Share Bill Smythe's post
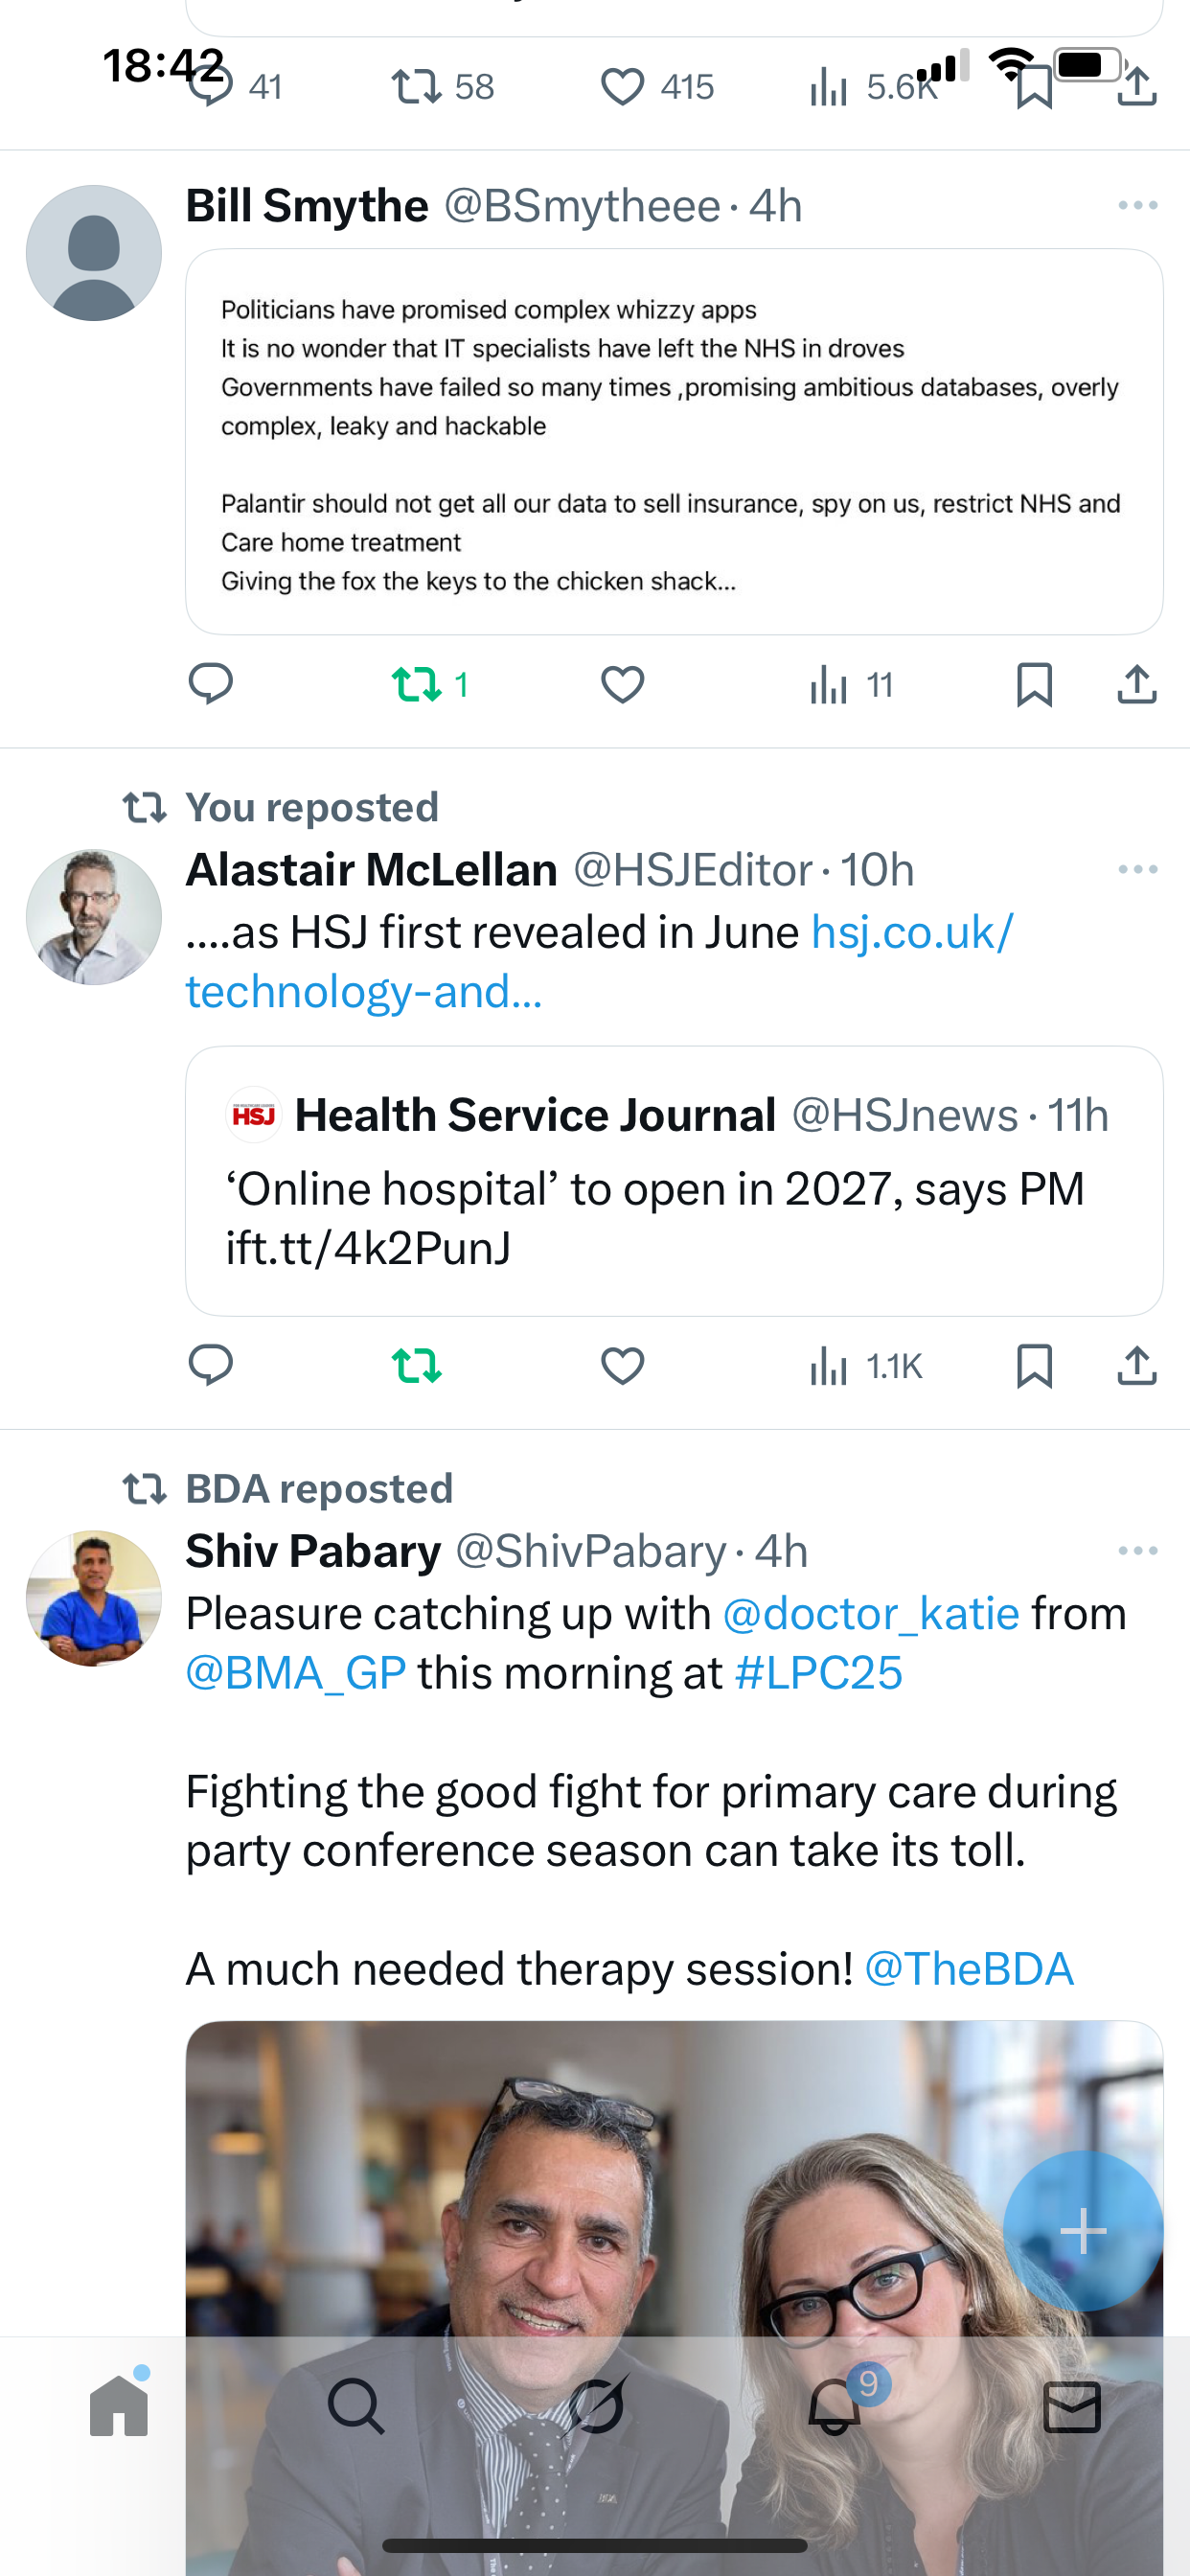This screenshot has width=1190, height=2576. 1137,685
